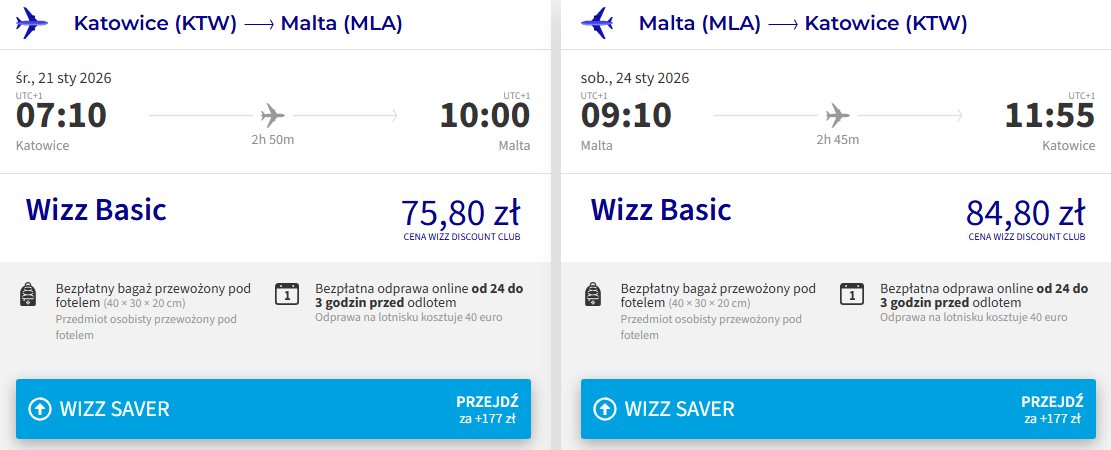Select the 84,80 zł Wizz Basic price
The image size is (1111, 450).
click(1025, 213)
